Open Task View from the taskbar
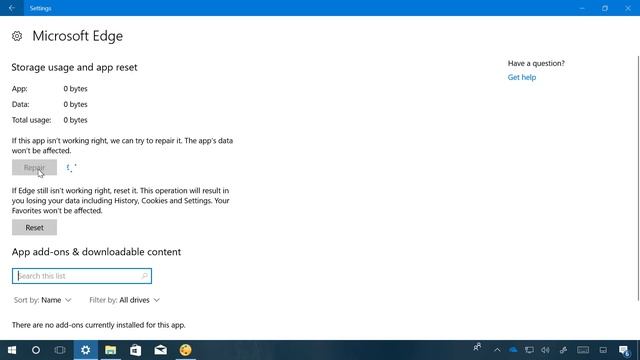 (x=60, y=350)
